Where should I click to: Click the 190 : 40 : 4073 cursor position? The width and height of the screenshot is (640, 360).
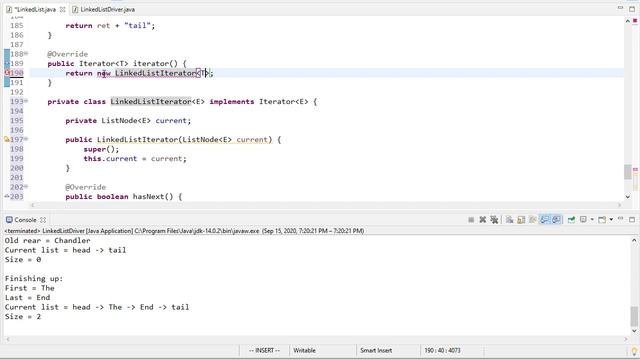[442, 350]
